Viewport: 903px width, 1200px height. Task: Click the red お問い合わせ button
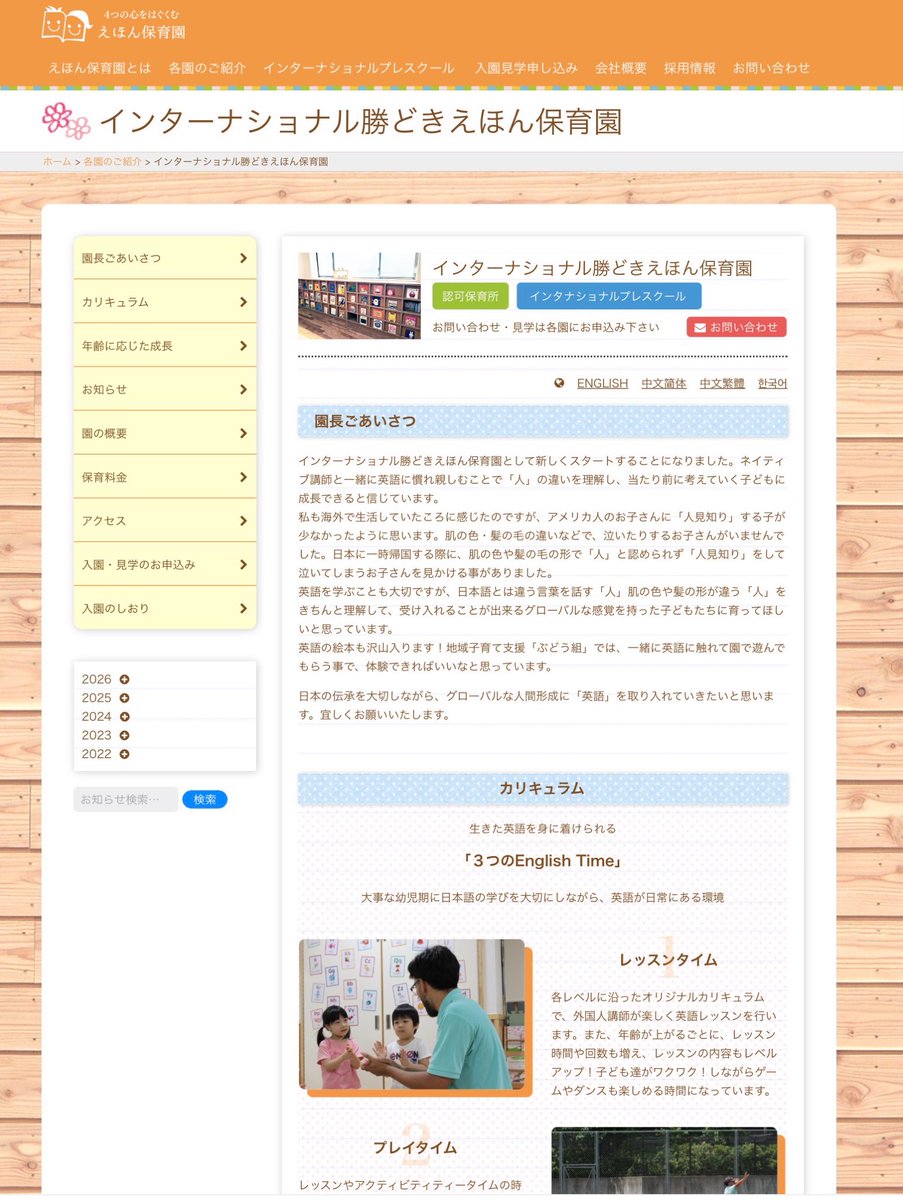tap(736, 327)
